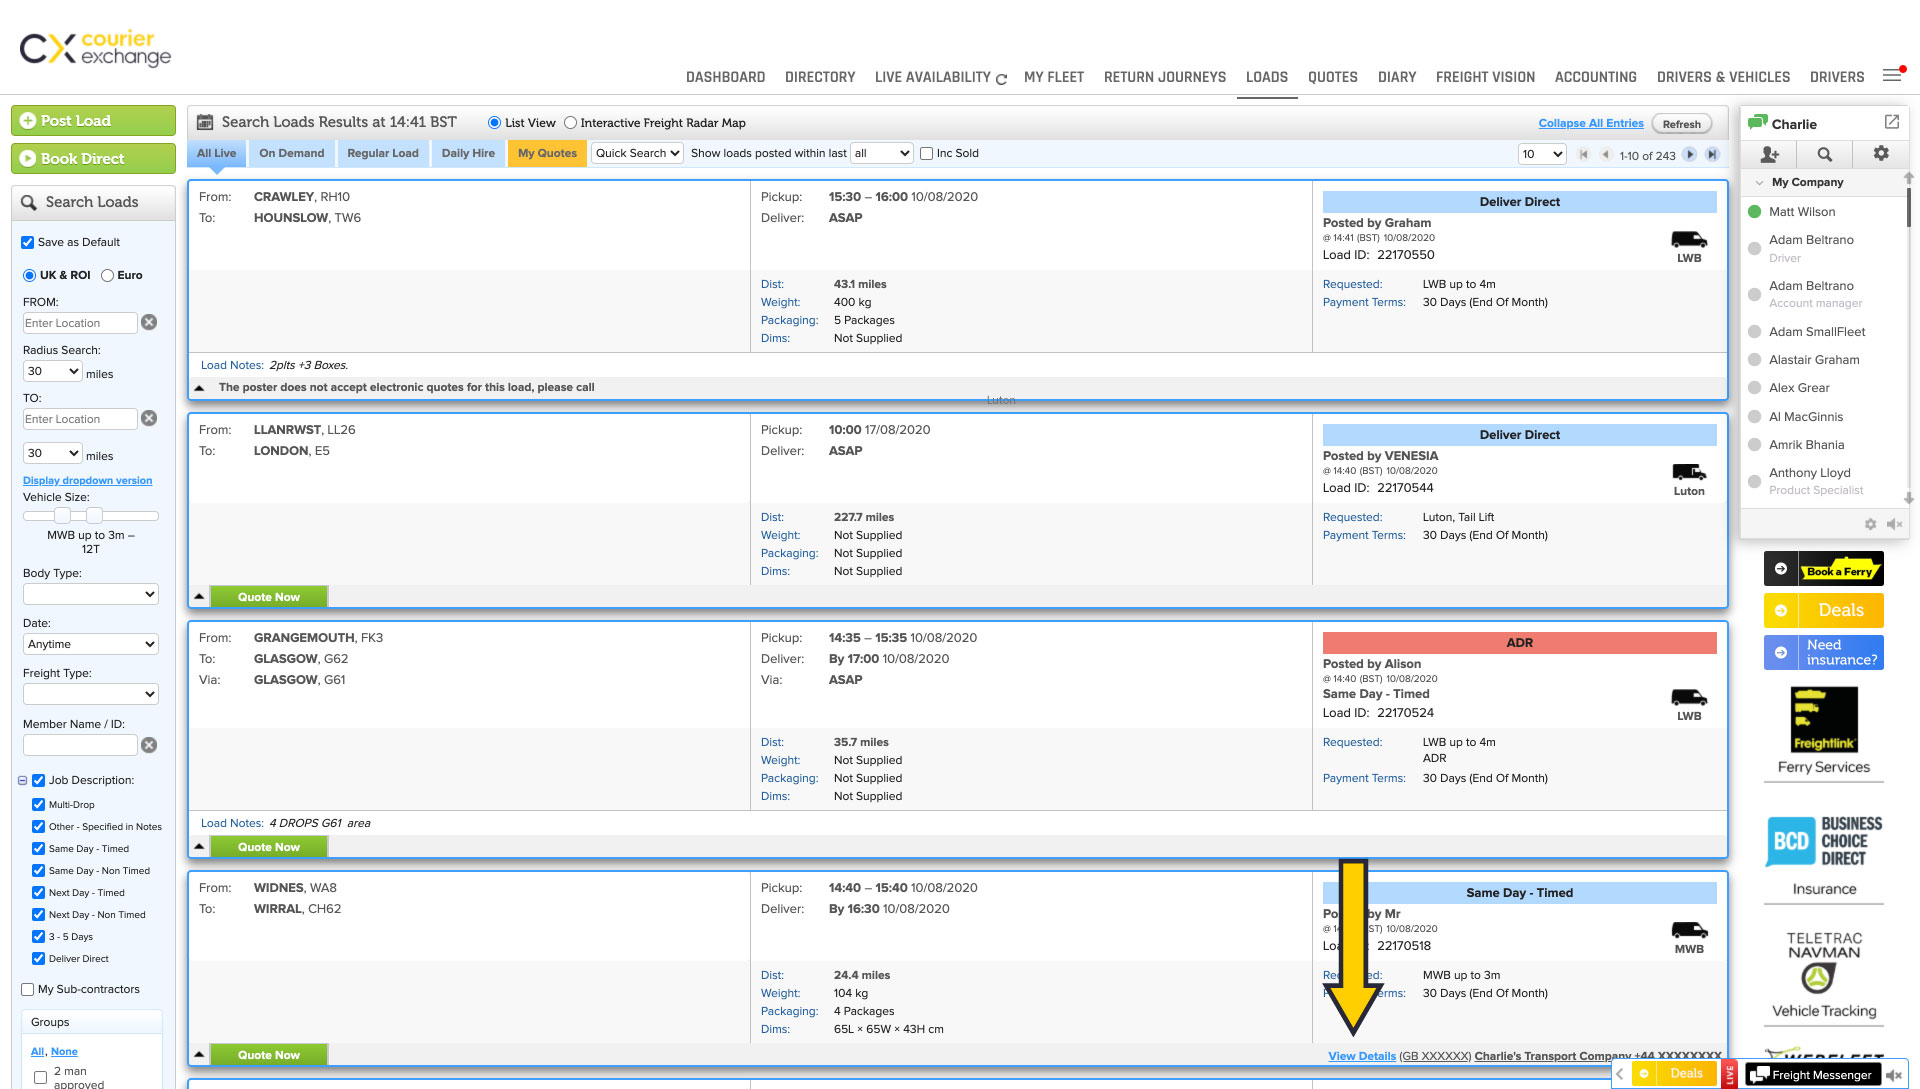Switch to the On Demand tab
This screenshot has width=1920, height=1089.
(x=291, y=153)
